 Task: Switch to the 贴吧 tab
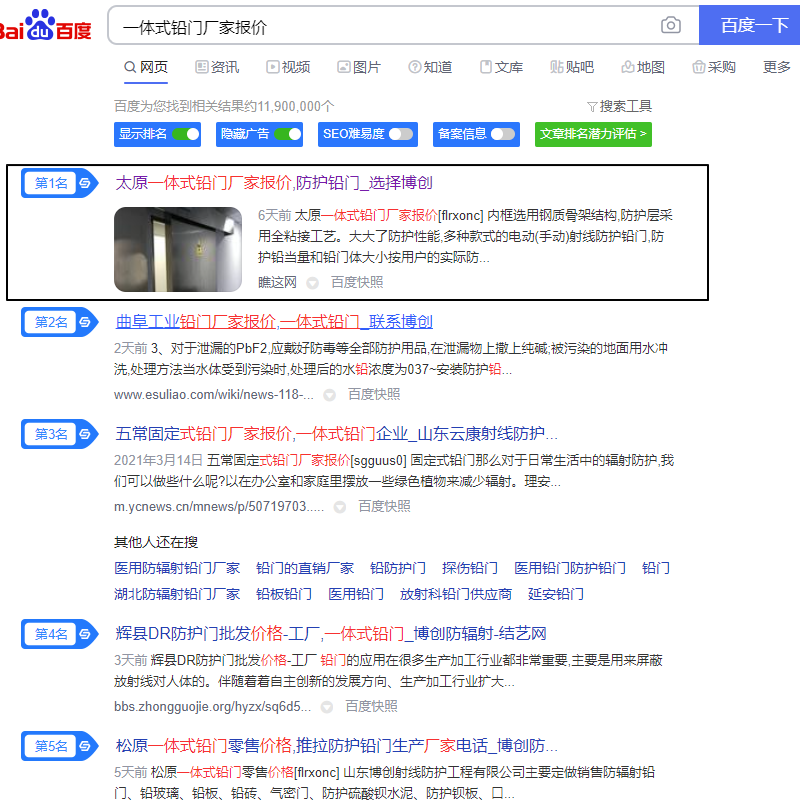coord(572,67)
